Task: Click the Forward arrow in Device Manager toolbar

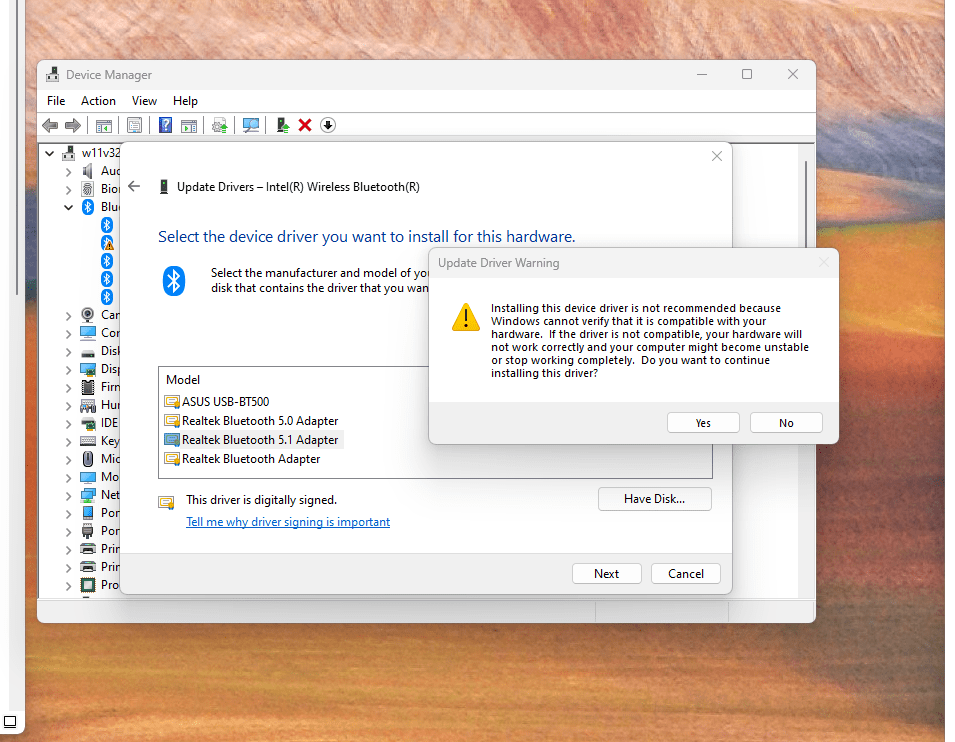Action: click(x=73, y=125)
